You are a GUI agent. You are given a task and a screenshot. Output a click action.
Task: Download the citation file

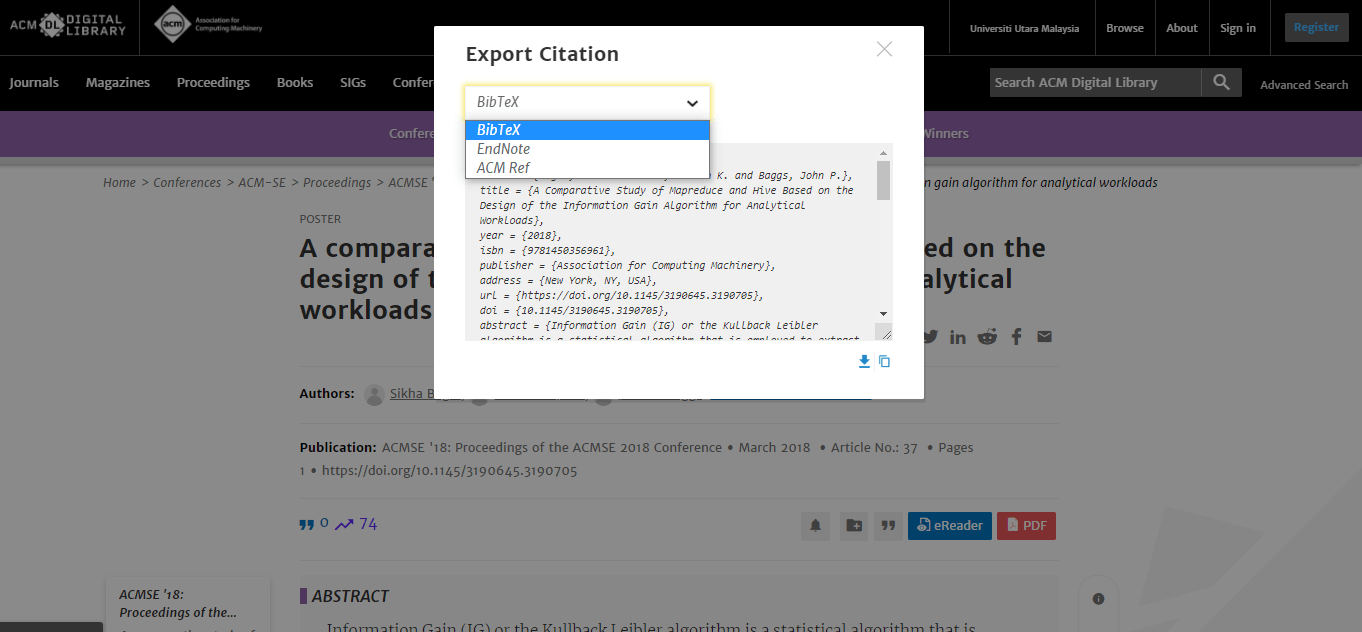point(864,362)
